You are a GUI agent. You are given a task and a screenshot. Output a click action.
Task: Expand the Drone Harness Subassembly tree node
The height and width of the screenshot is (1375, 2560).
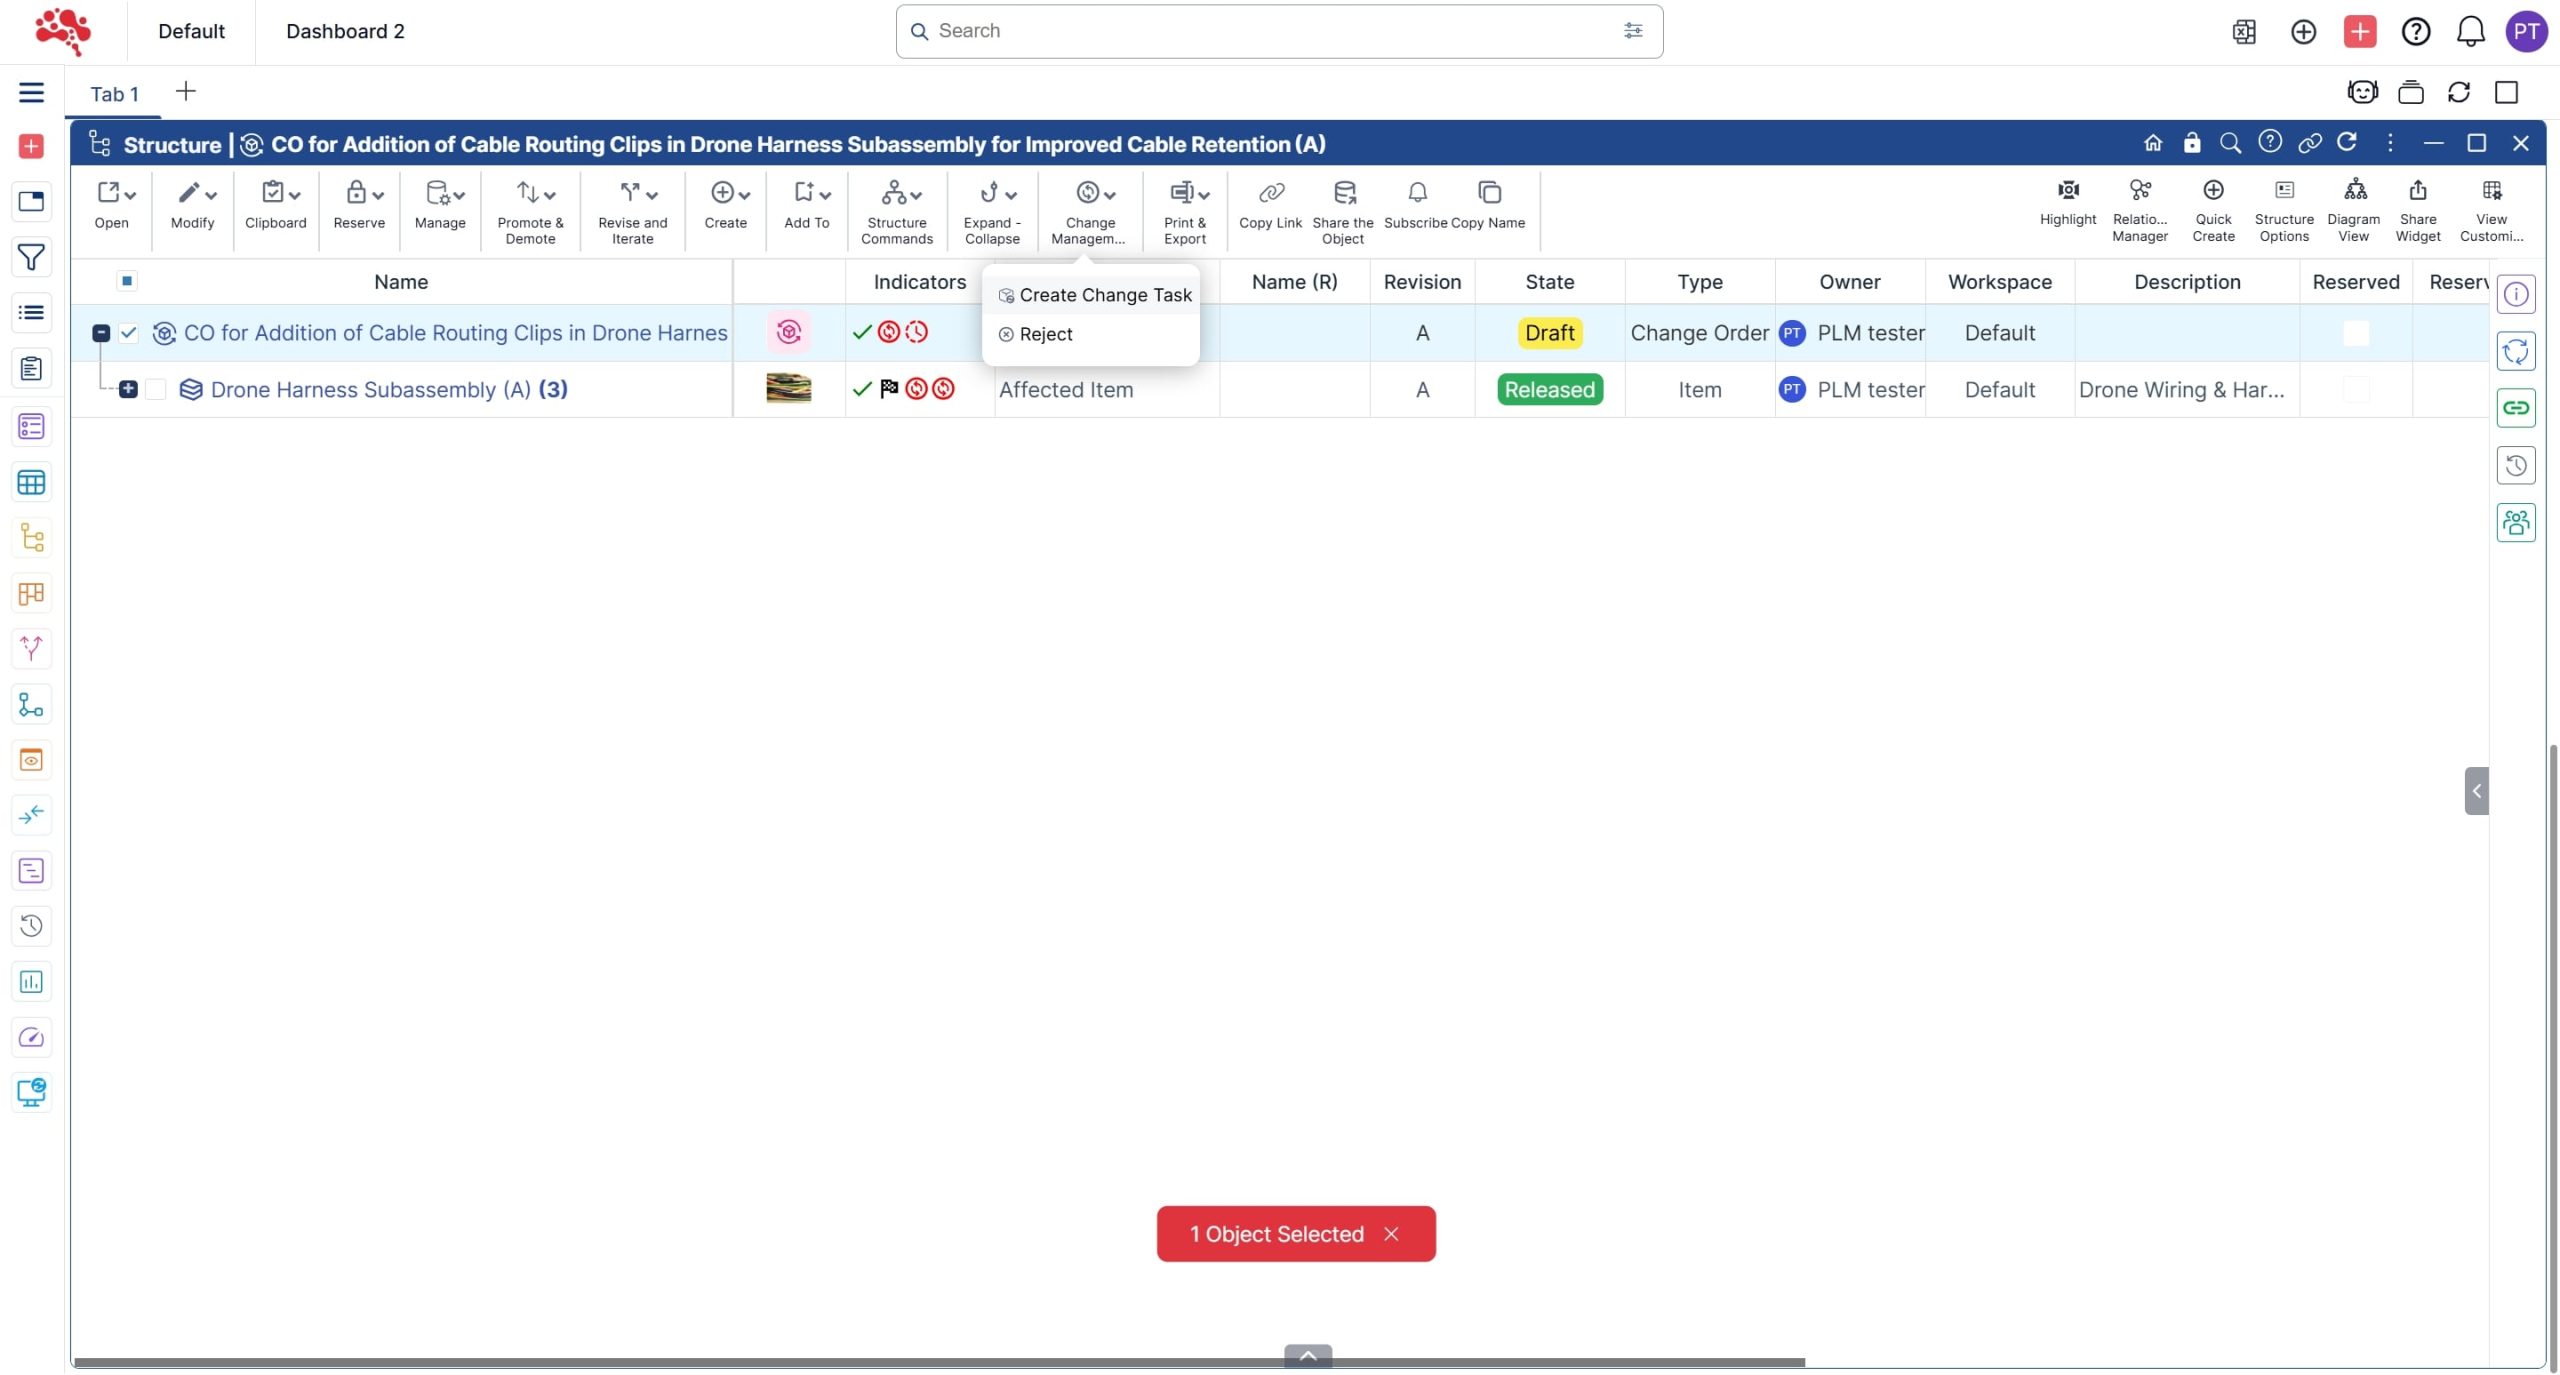pos(128,390)
